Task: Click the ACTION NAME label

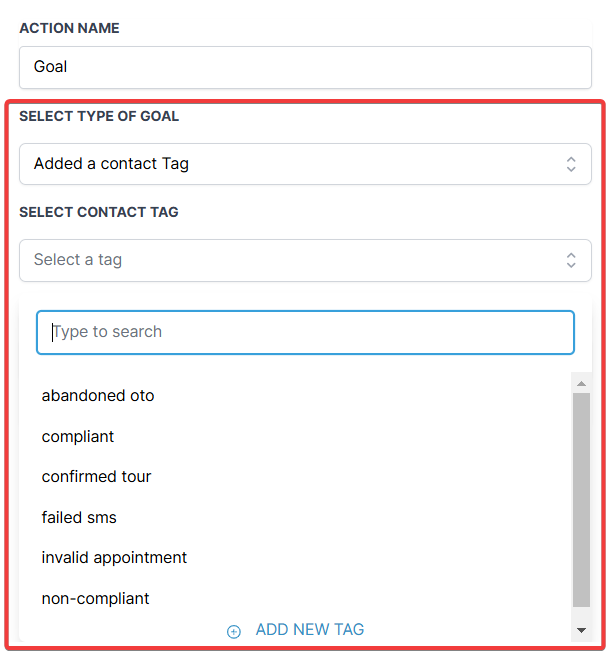Action: pos(69,28)
